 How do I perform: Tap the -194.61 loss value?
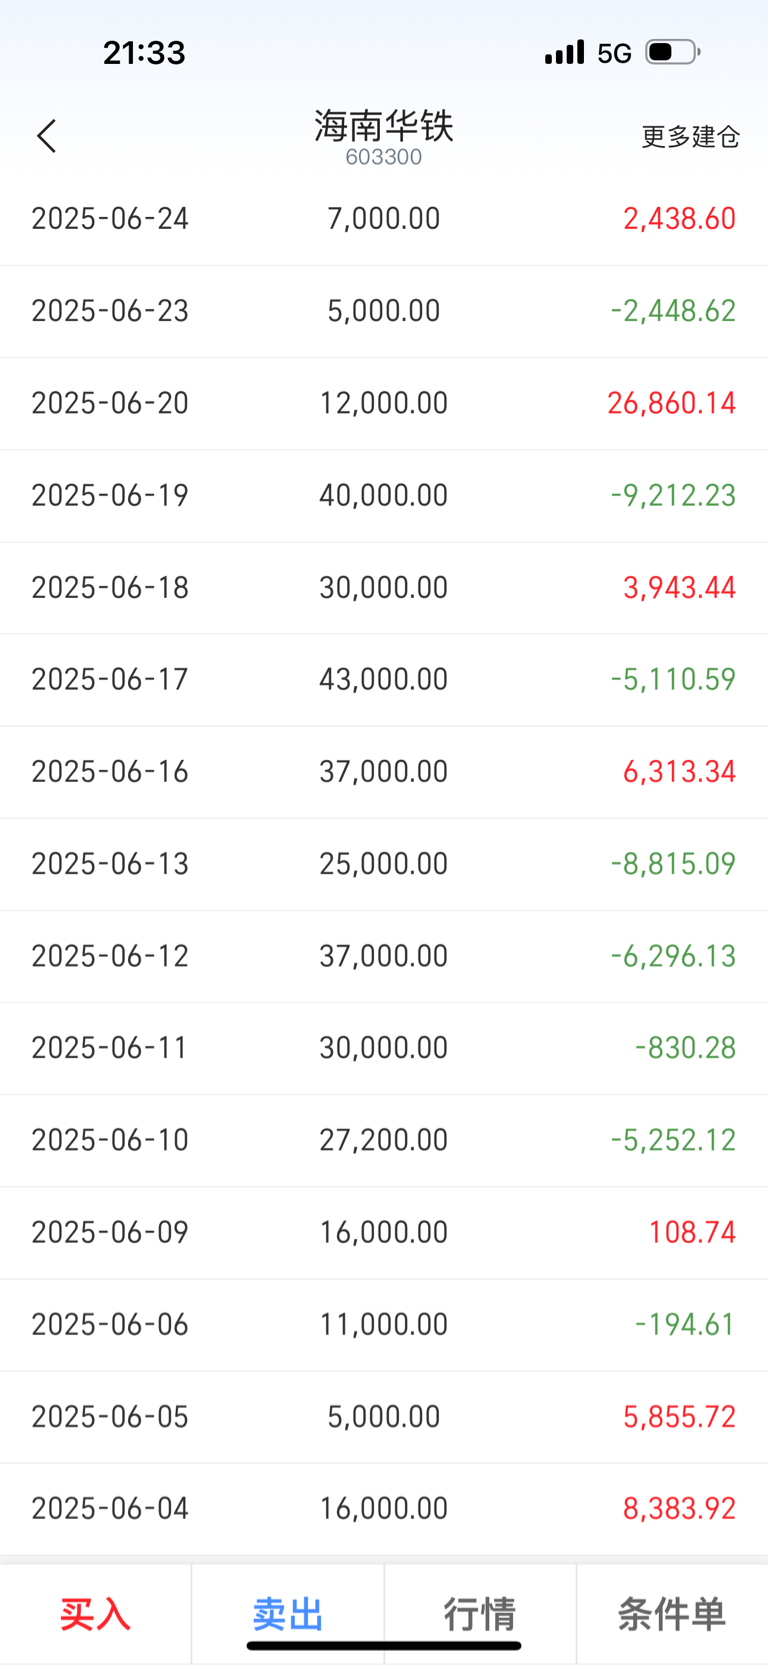(685, 1324)
